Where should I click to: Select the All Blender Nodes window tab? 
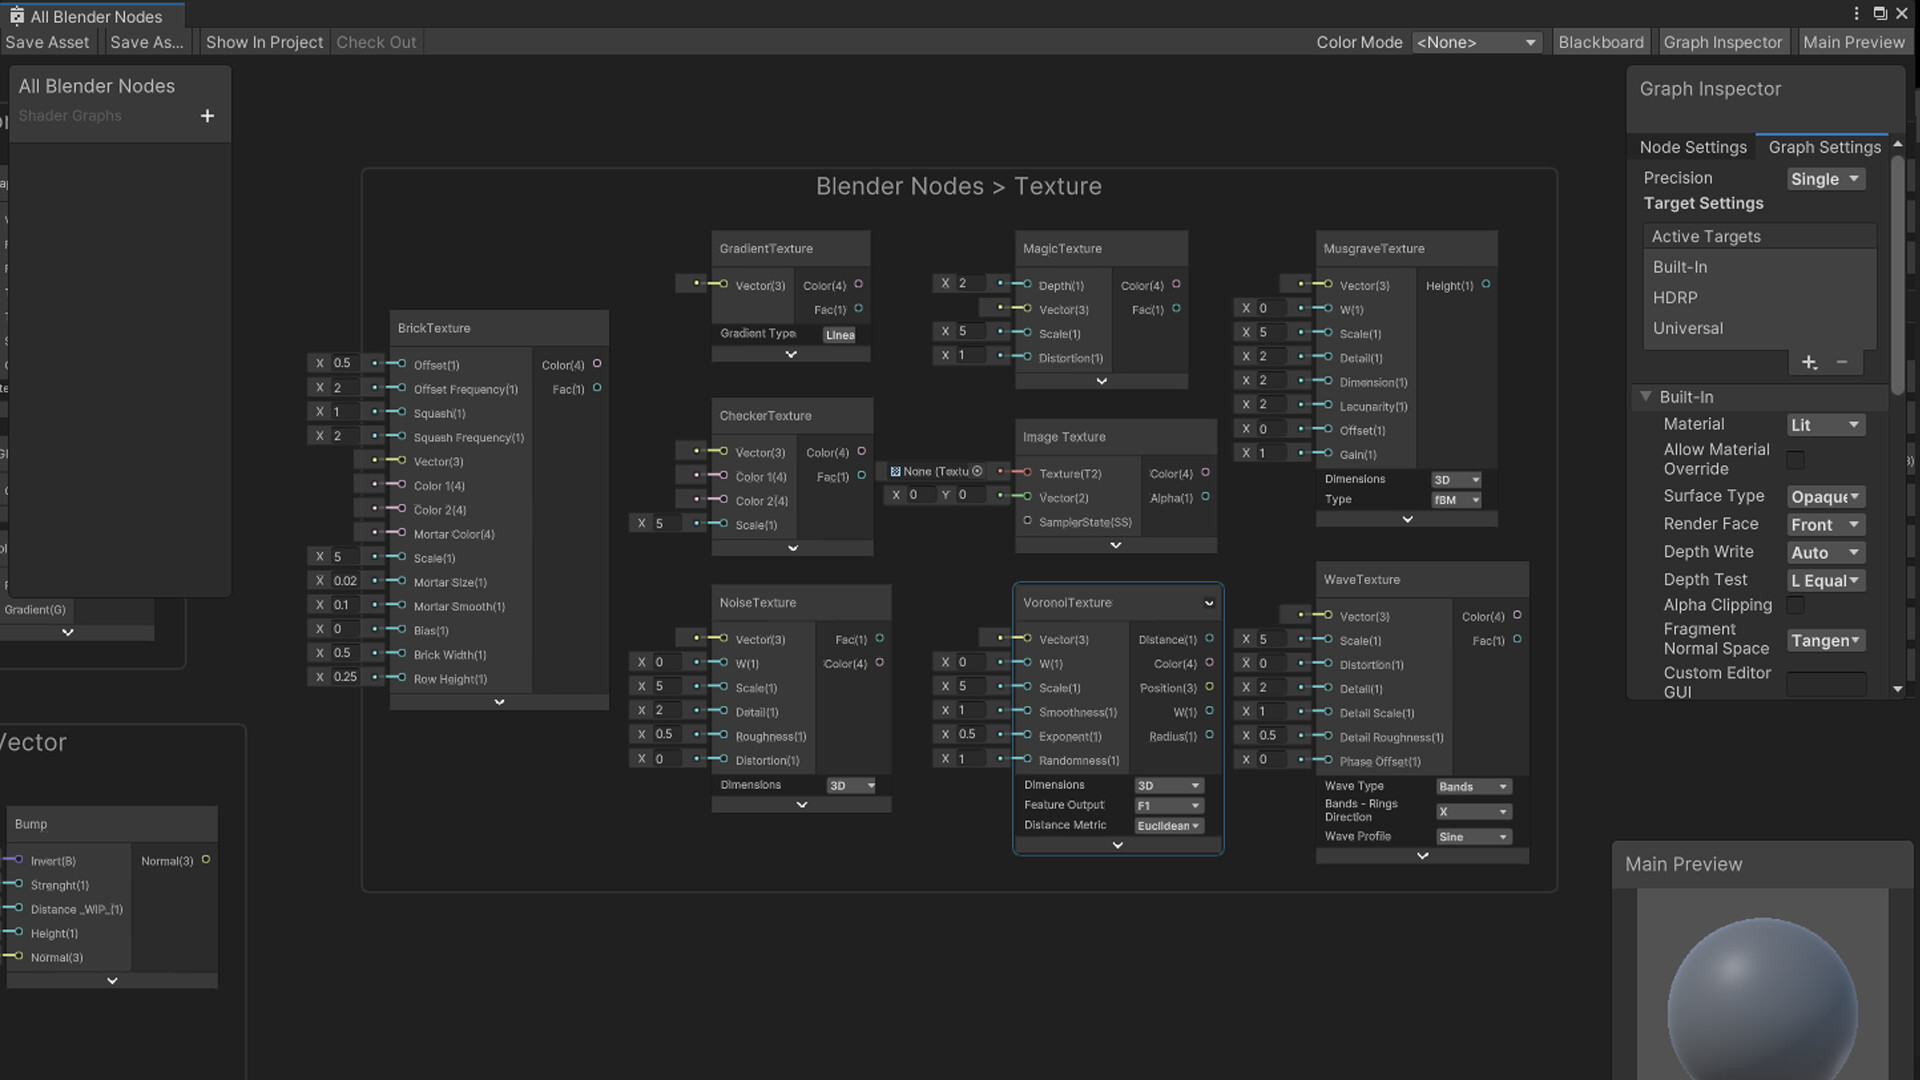93,16
